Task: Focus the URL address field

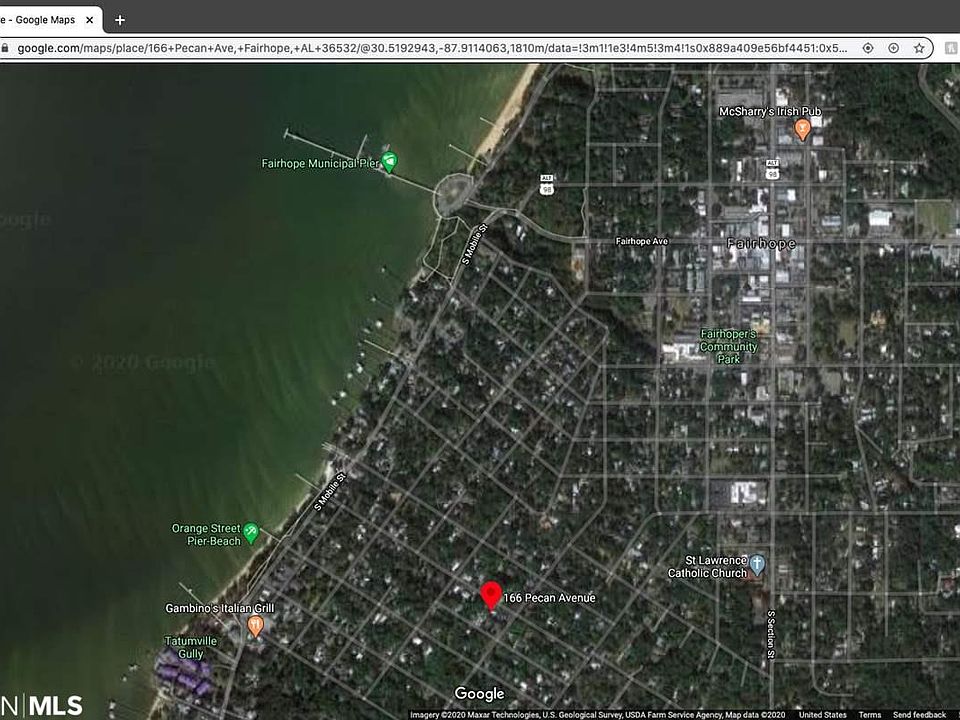Action: point(432,48)
